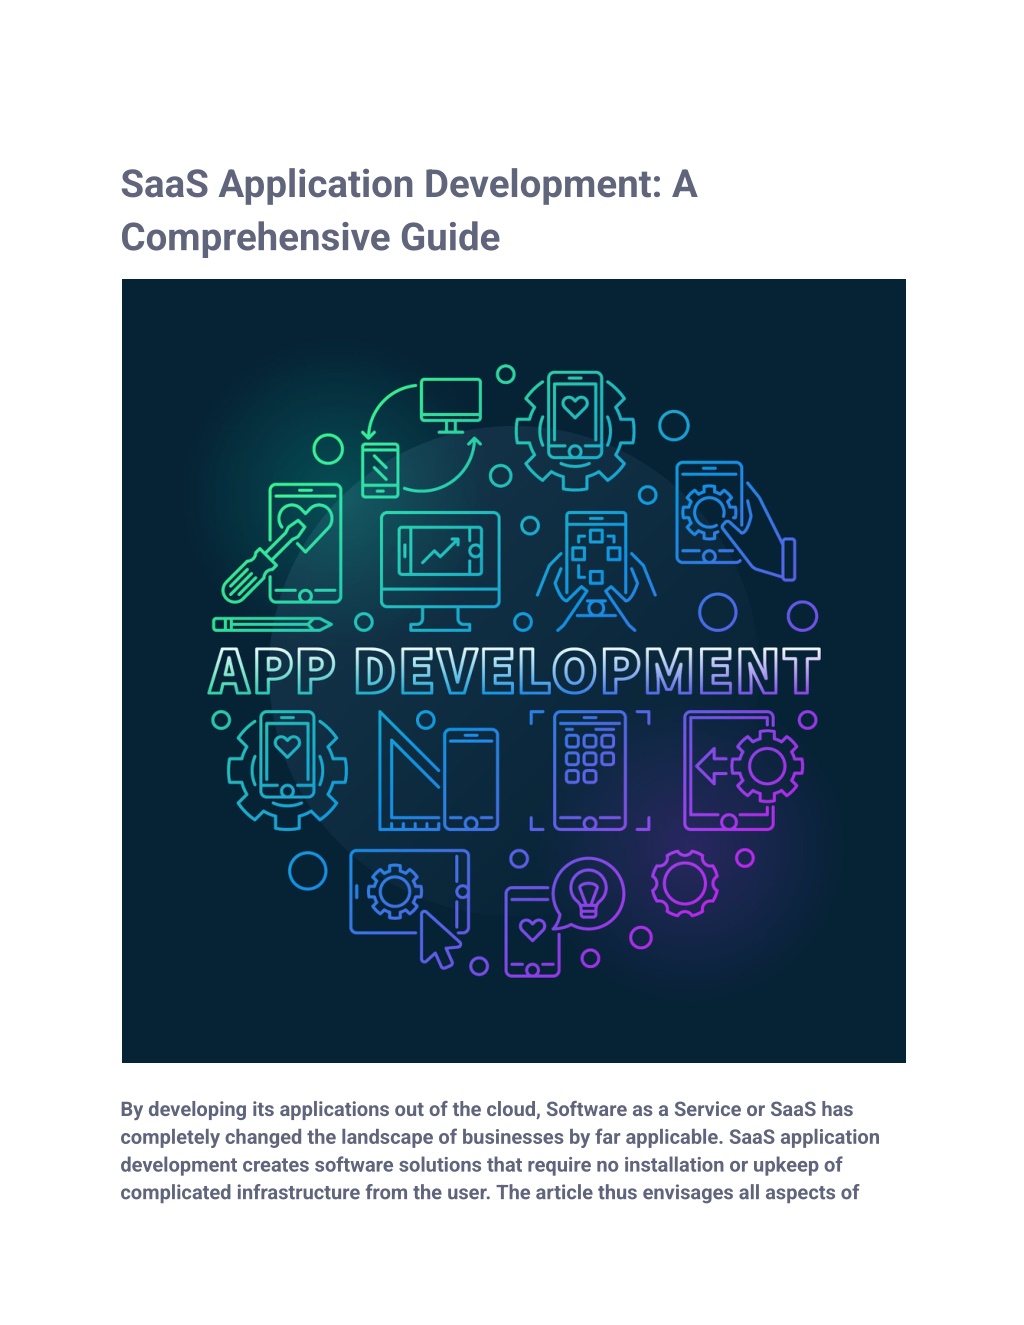Click the 'Comprehensive Guide' heading line
Screen dimensions: 1024x1325
[x=310, y=238]
